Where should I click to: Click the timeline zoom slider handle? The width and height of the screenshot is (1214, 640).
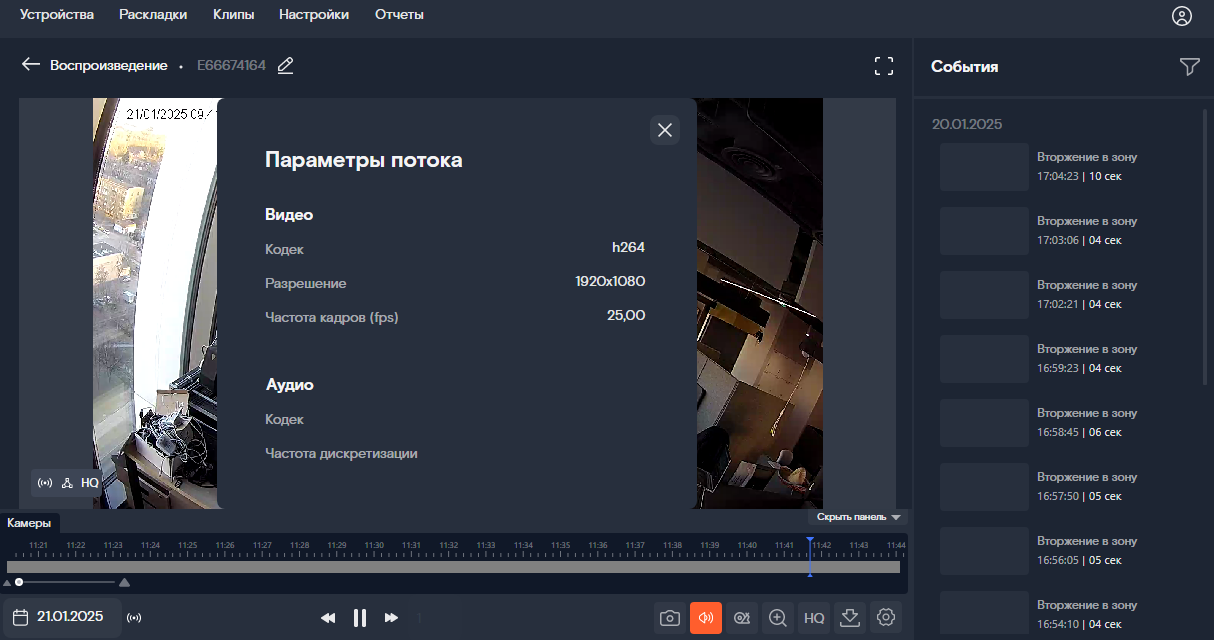19,582
